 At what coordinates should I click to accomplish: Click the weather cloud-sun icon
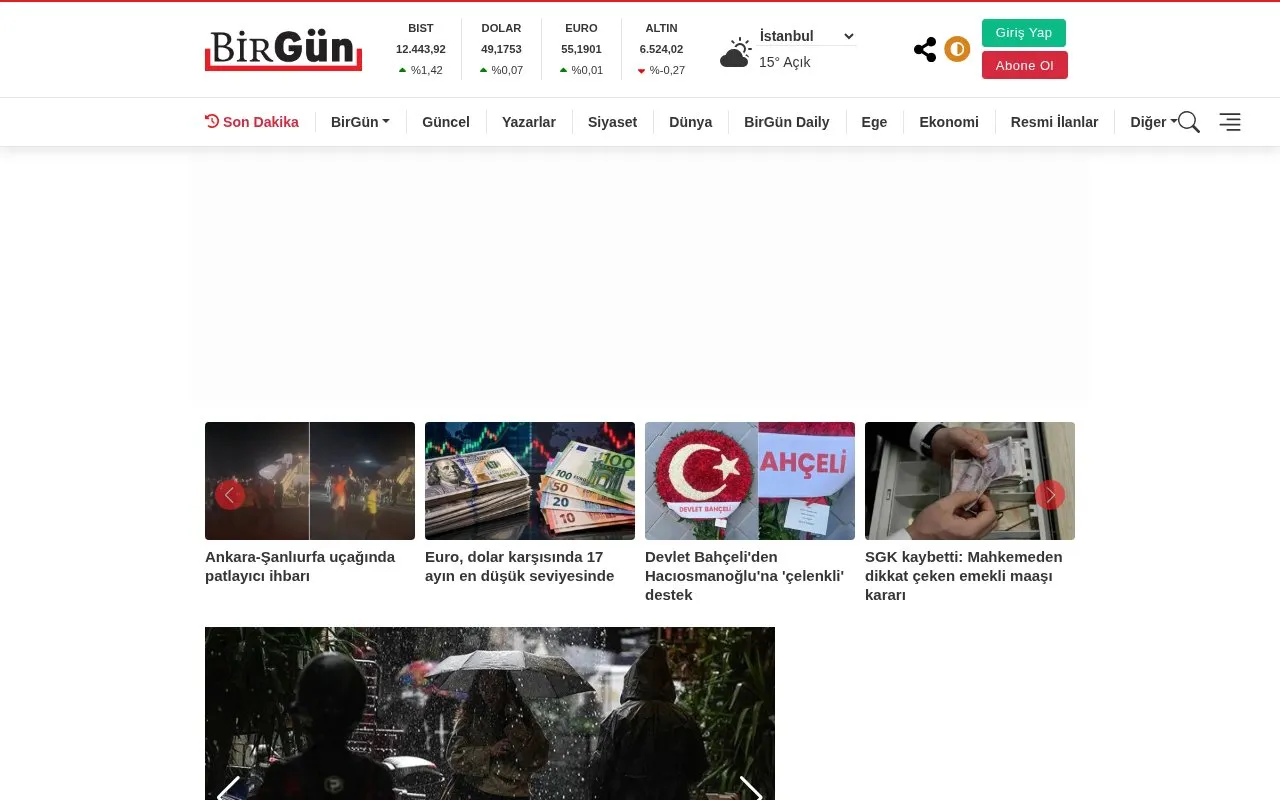(736, 52)
